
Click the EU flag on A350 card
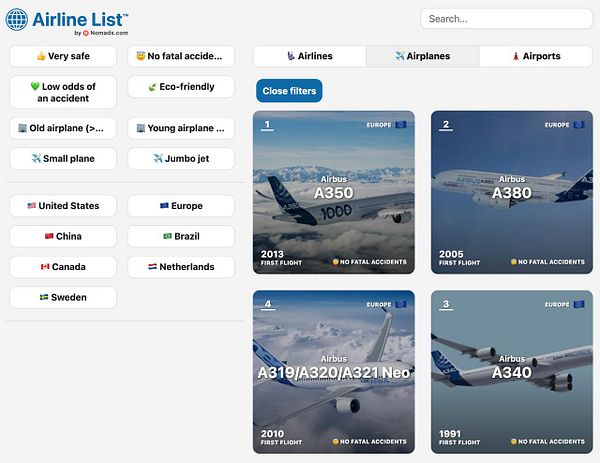(401, 125)
